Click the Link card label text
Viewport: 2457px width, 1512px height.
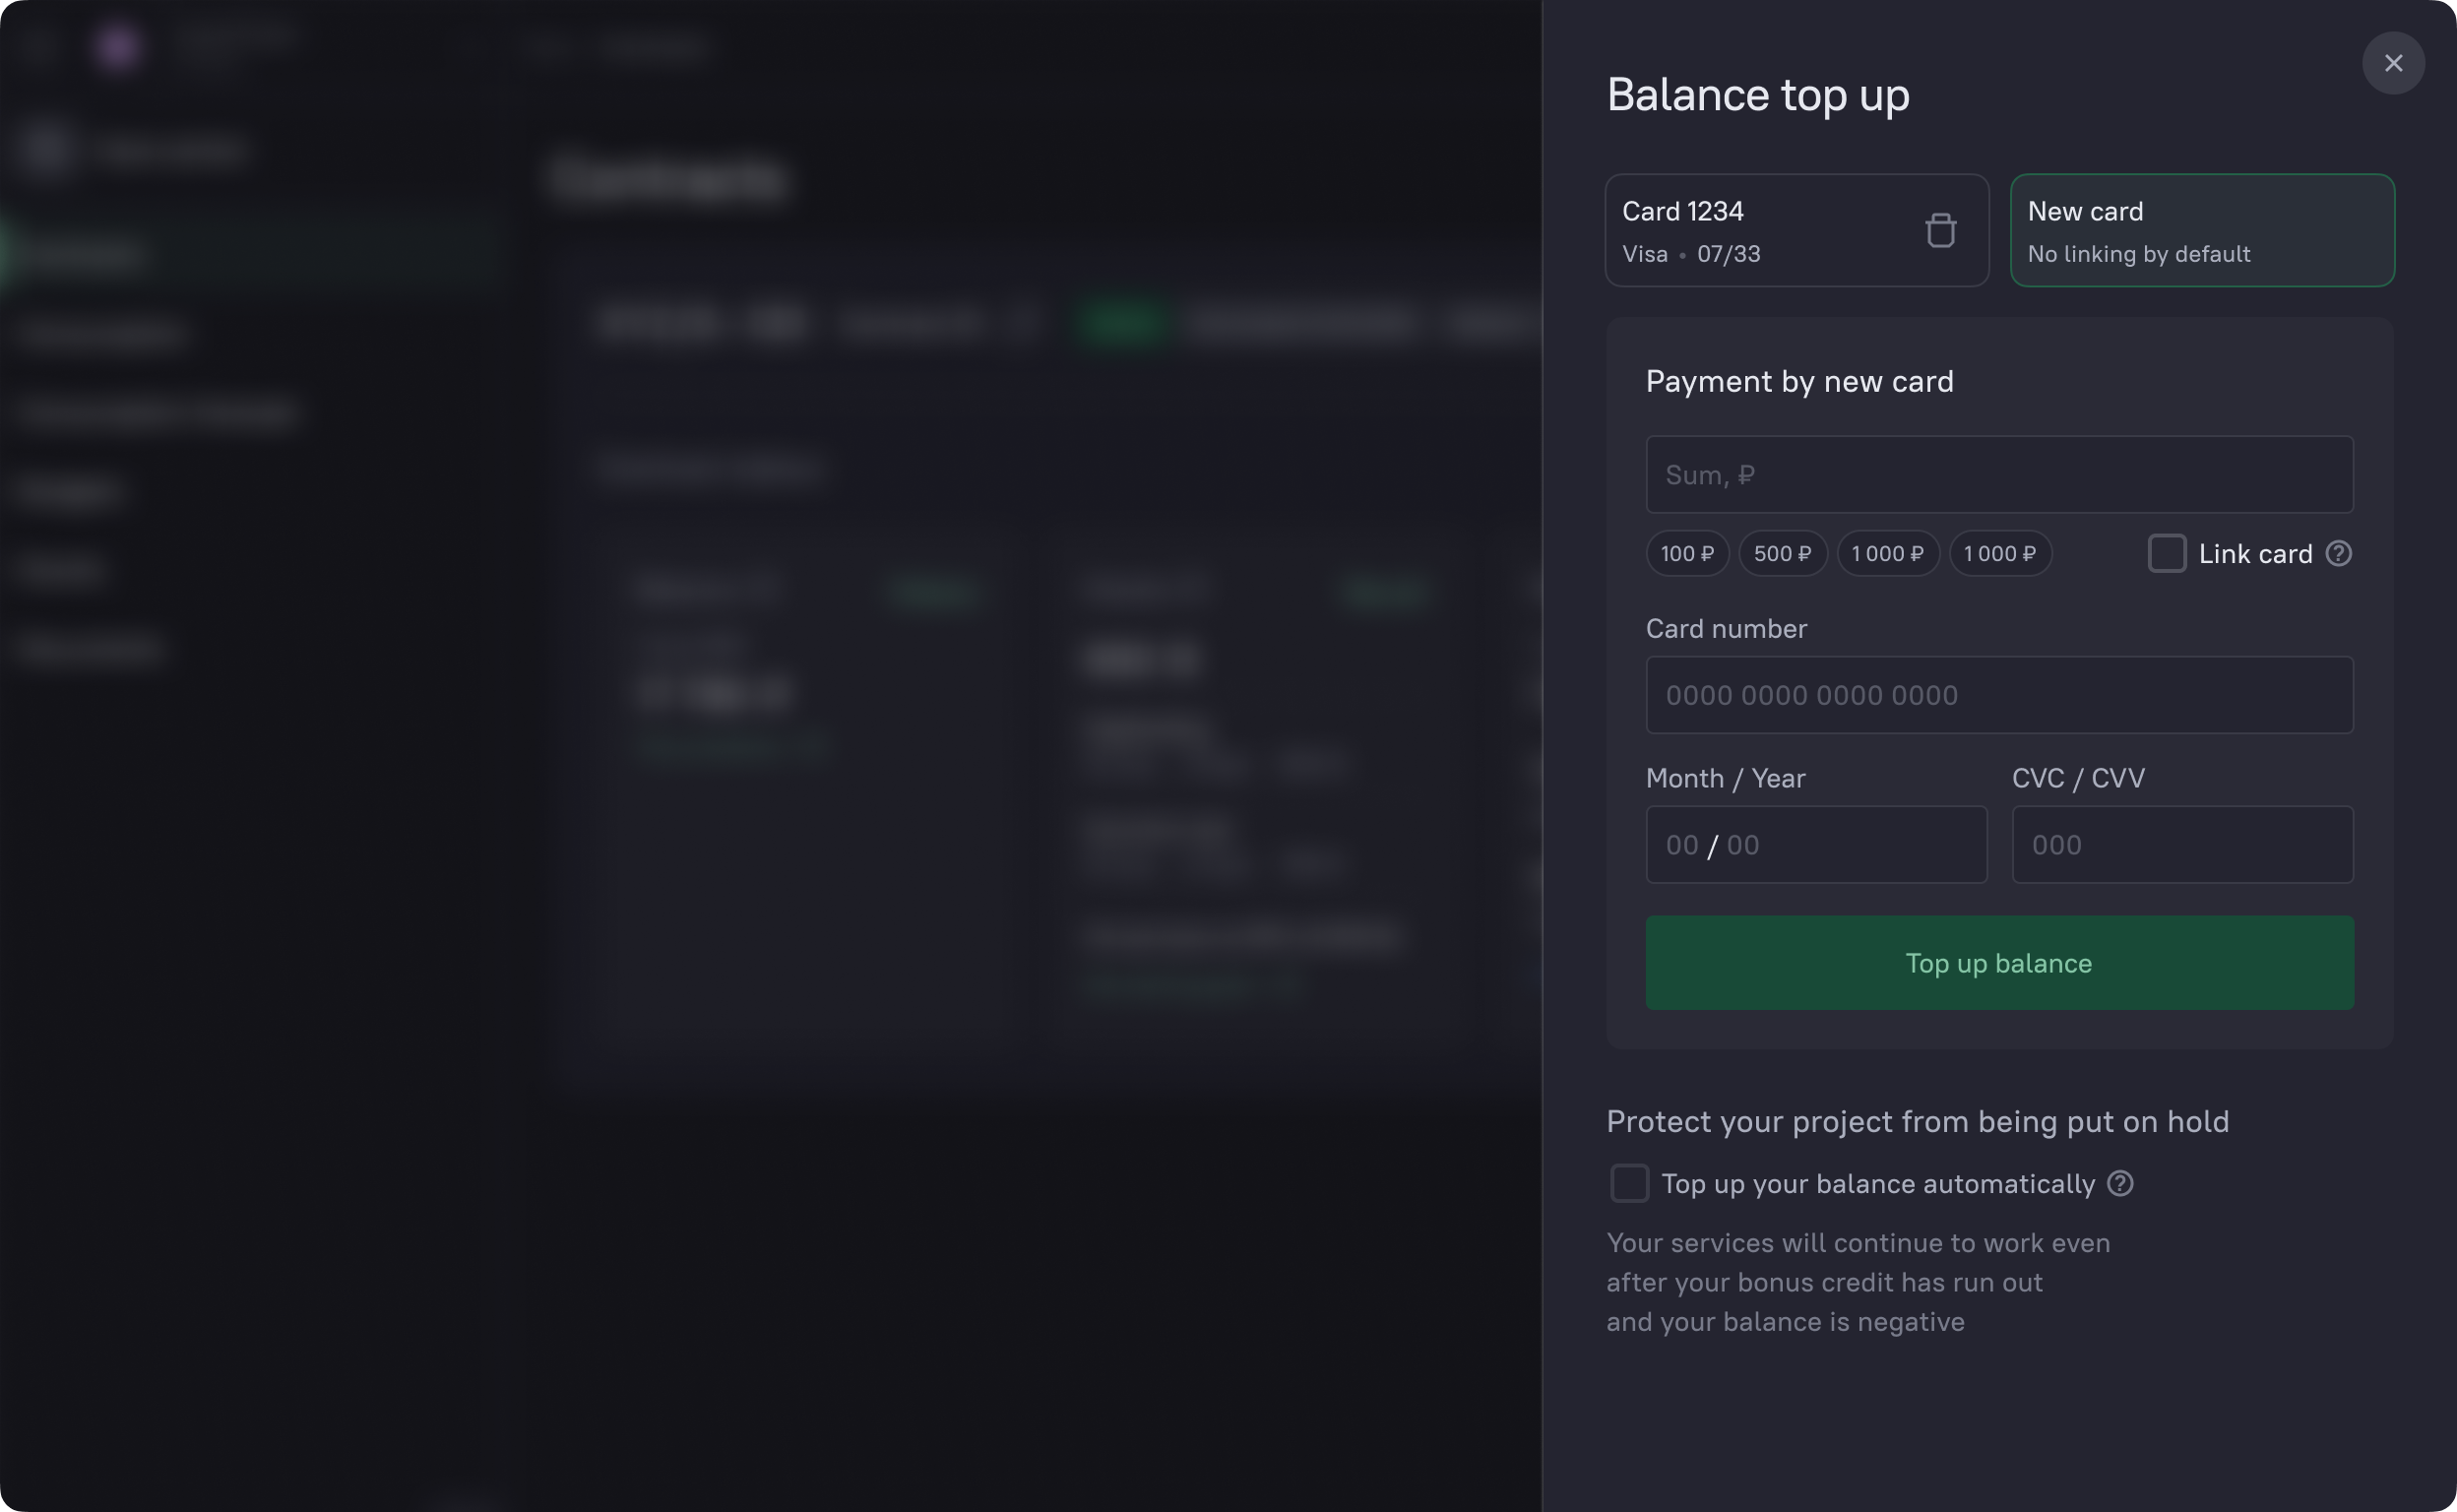click(x=2254, y=554)
